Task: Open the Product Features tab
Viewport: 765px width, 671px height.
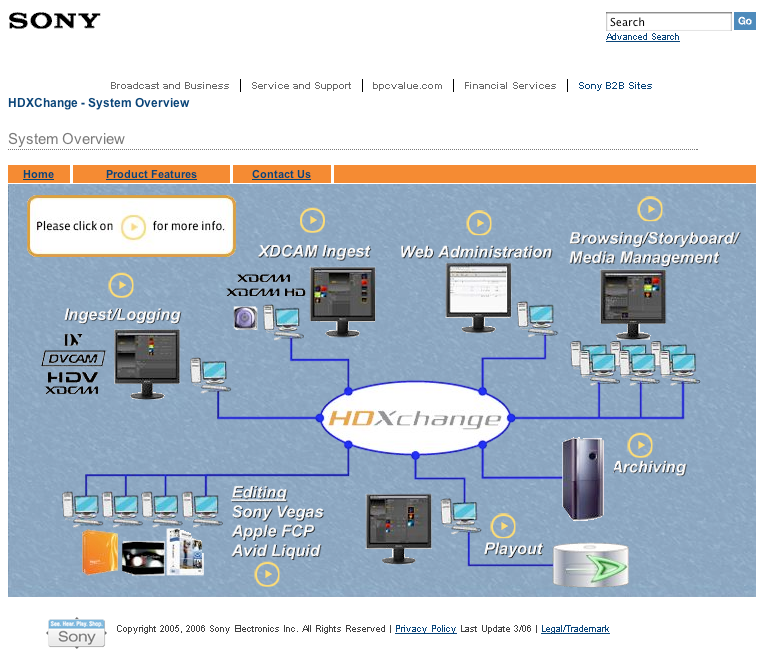Action: click(x=151, y=174)
